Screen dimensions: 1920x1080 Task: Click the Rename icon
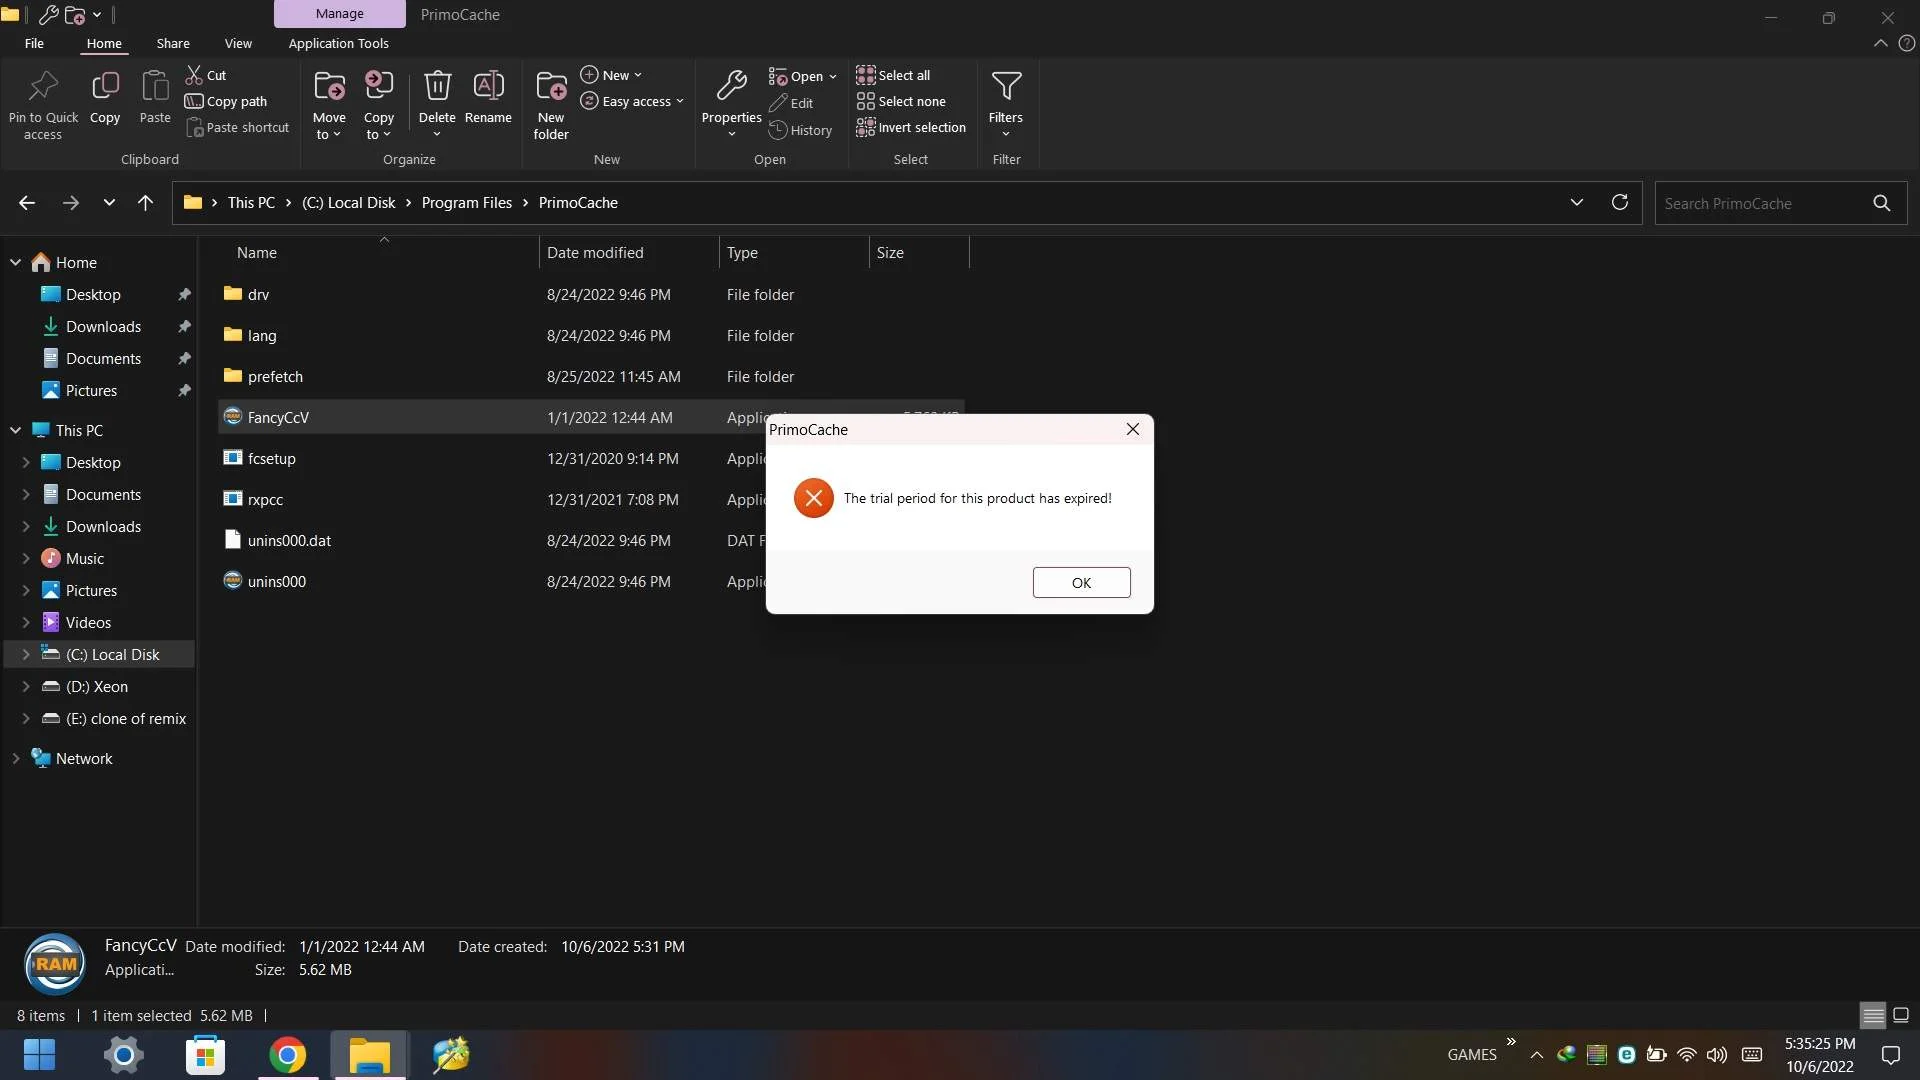(x=488, y=86)
